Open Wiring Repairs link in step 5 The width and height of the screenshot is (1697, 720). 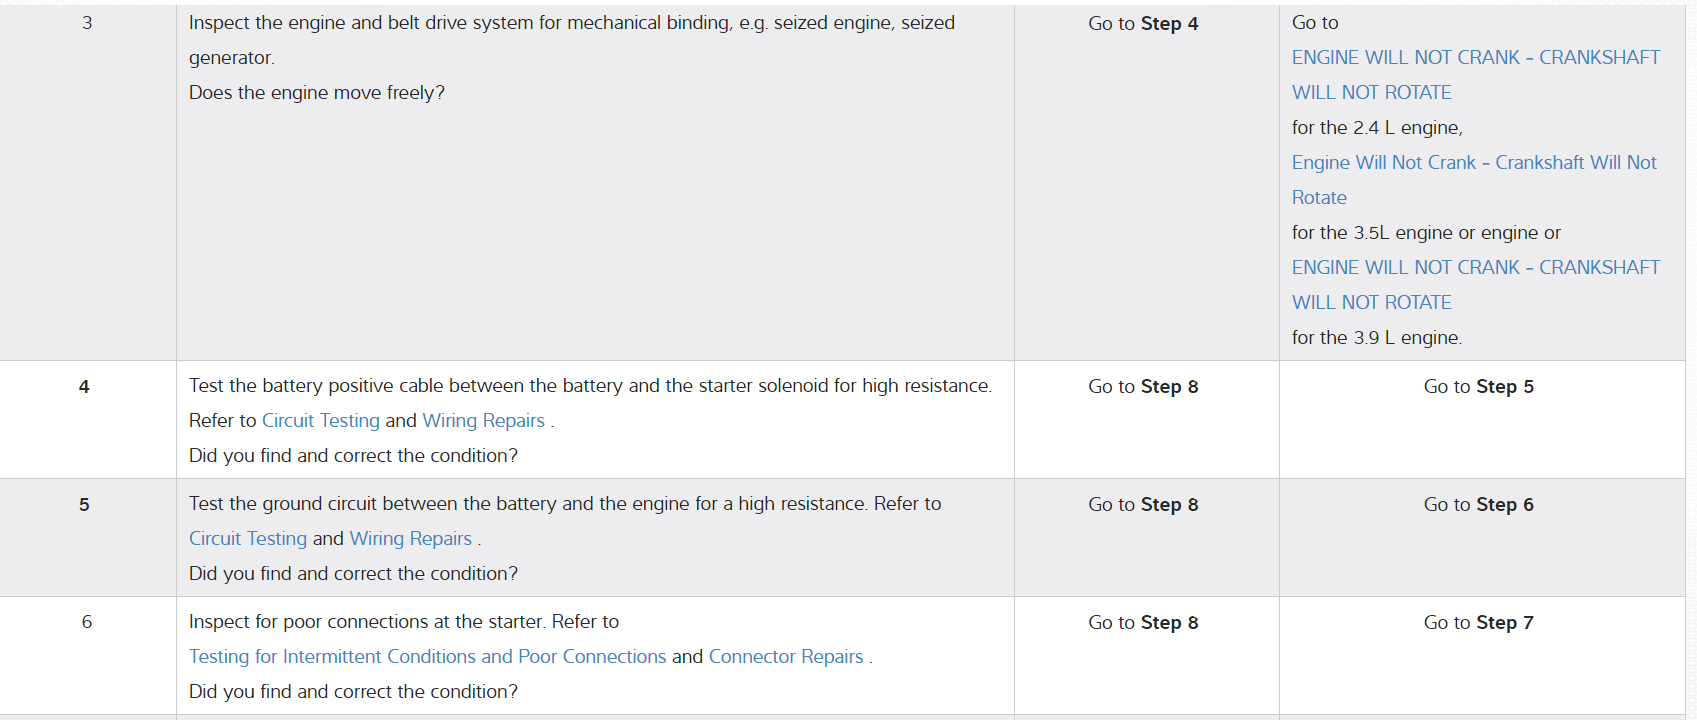click(410, 539)
